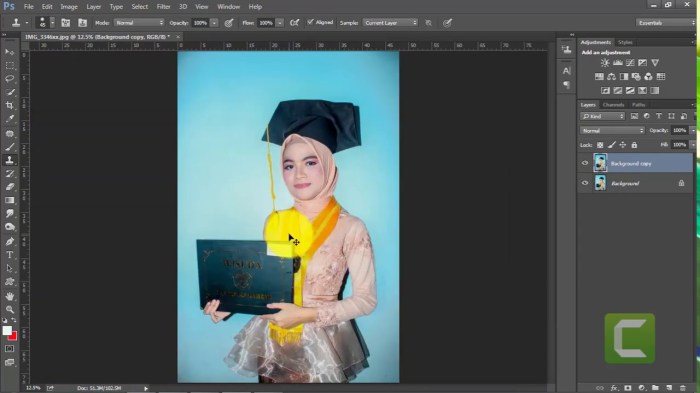Select the Lasso tool
Image resolution: width=700 pixels, height=393 pixels.
(9, 79)
